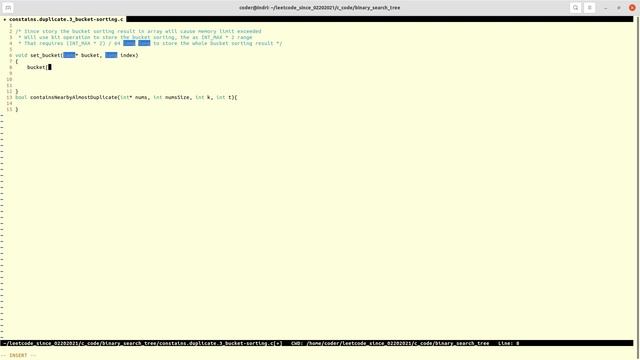The image size is (640, 360).
Task: Click line number 10 in the gutter
Action: [9, 79]
